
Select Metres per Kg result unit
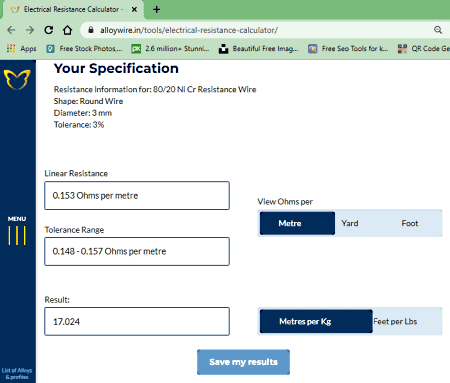316,321
